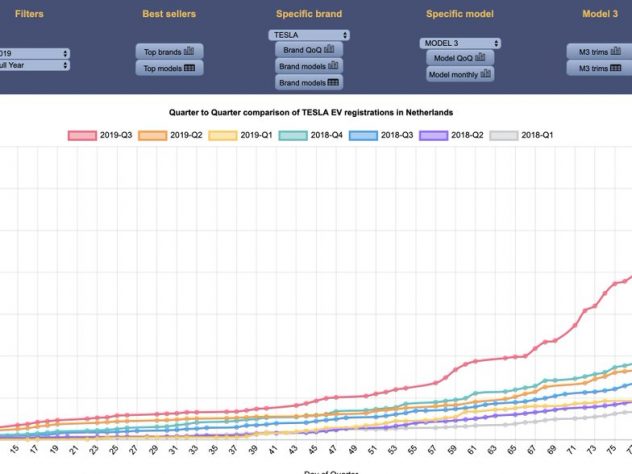The width and height of the screenshot is (632, 474).
Task: Open the M3 trims chart button
Action: click(600, 52)
